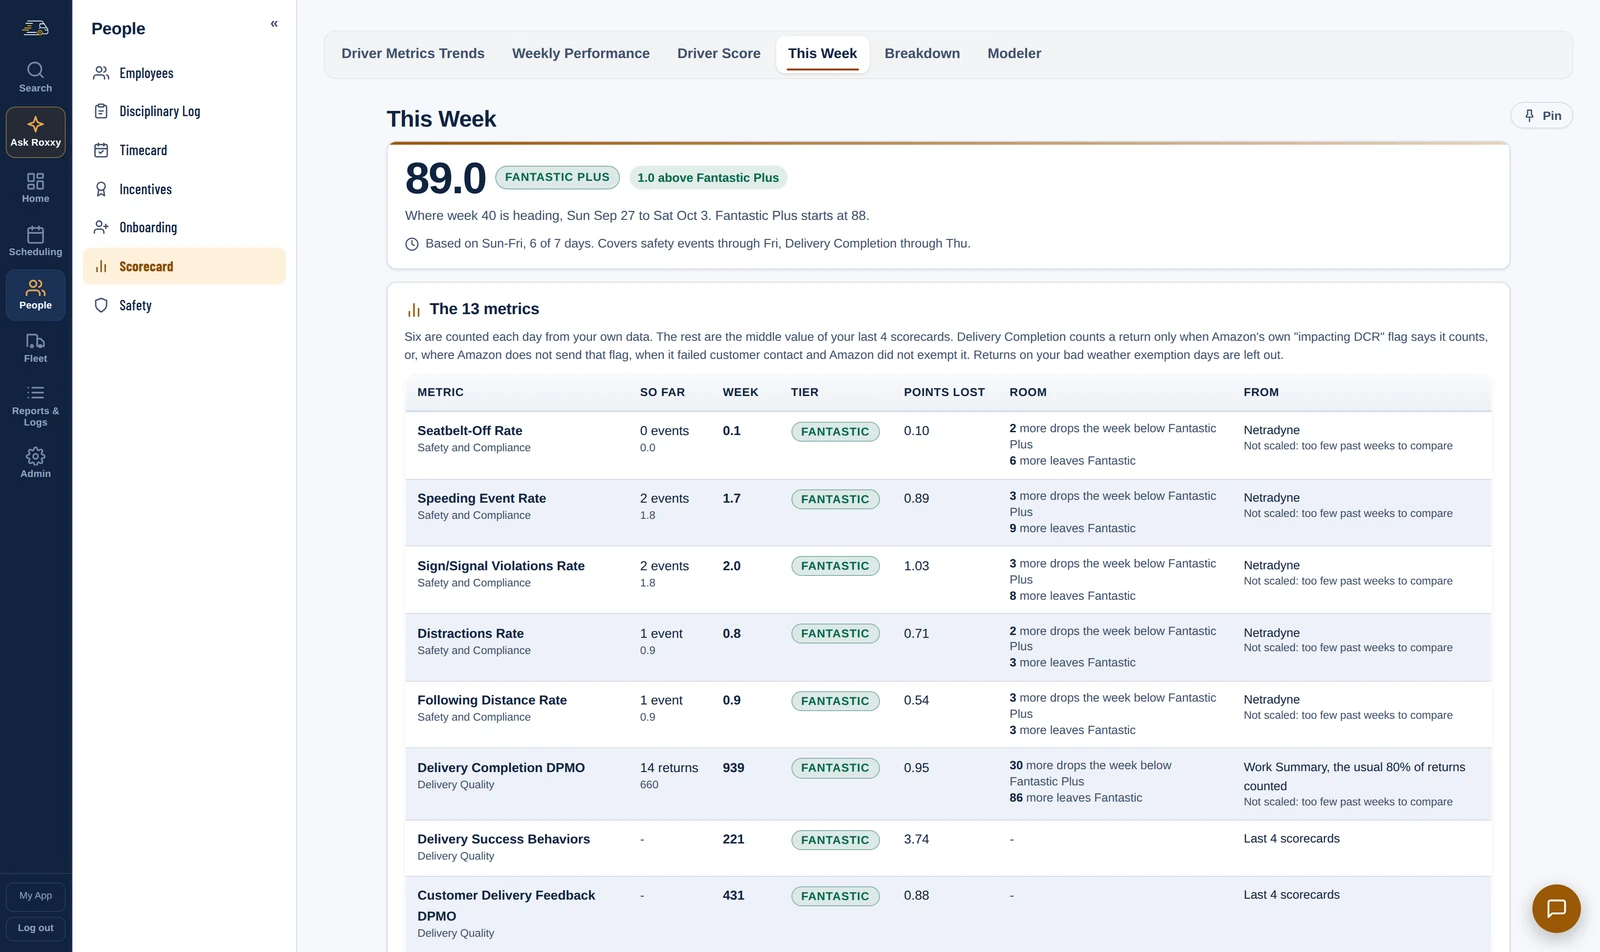Screen dimensions: 1600x952
Task: Click the Safety shield icon
Action: 101,305
